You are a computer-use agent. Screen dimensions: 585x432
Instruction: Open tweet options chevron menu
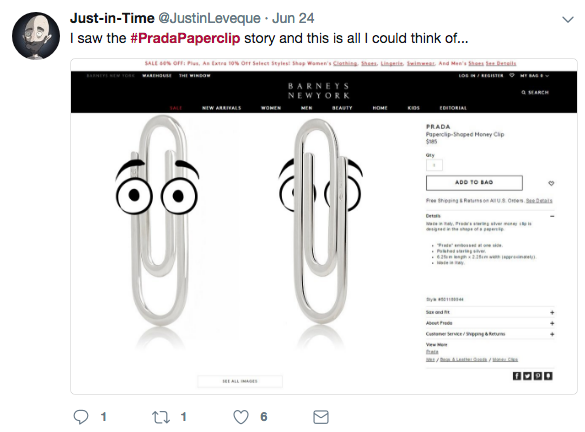coord(568,19)
